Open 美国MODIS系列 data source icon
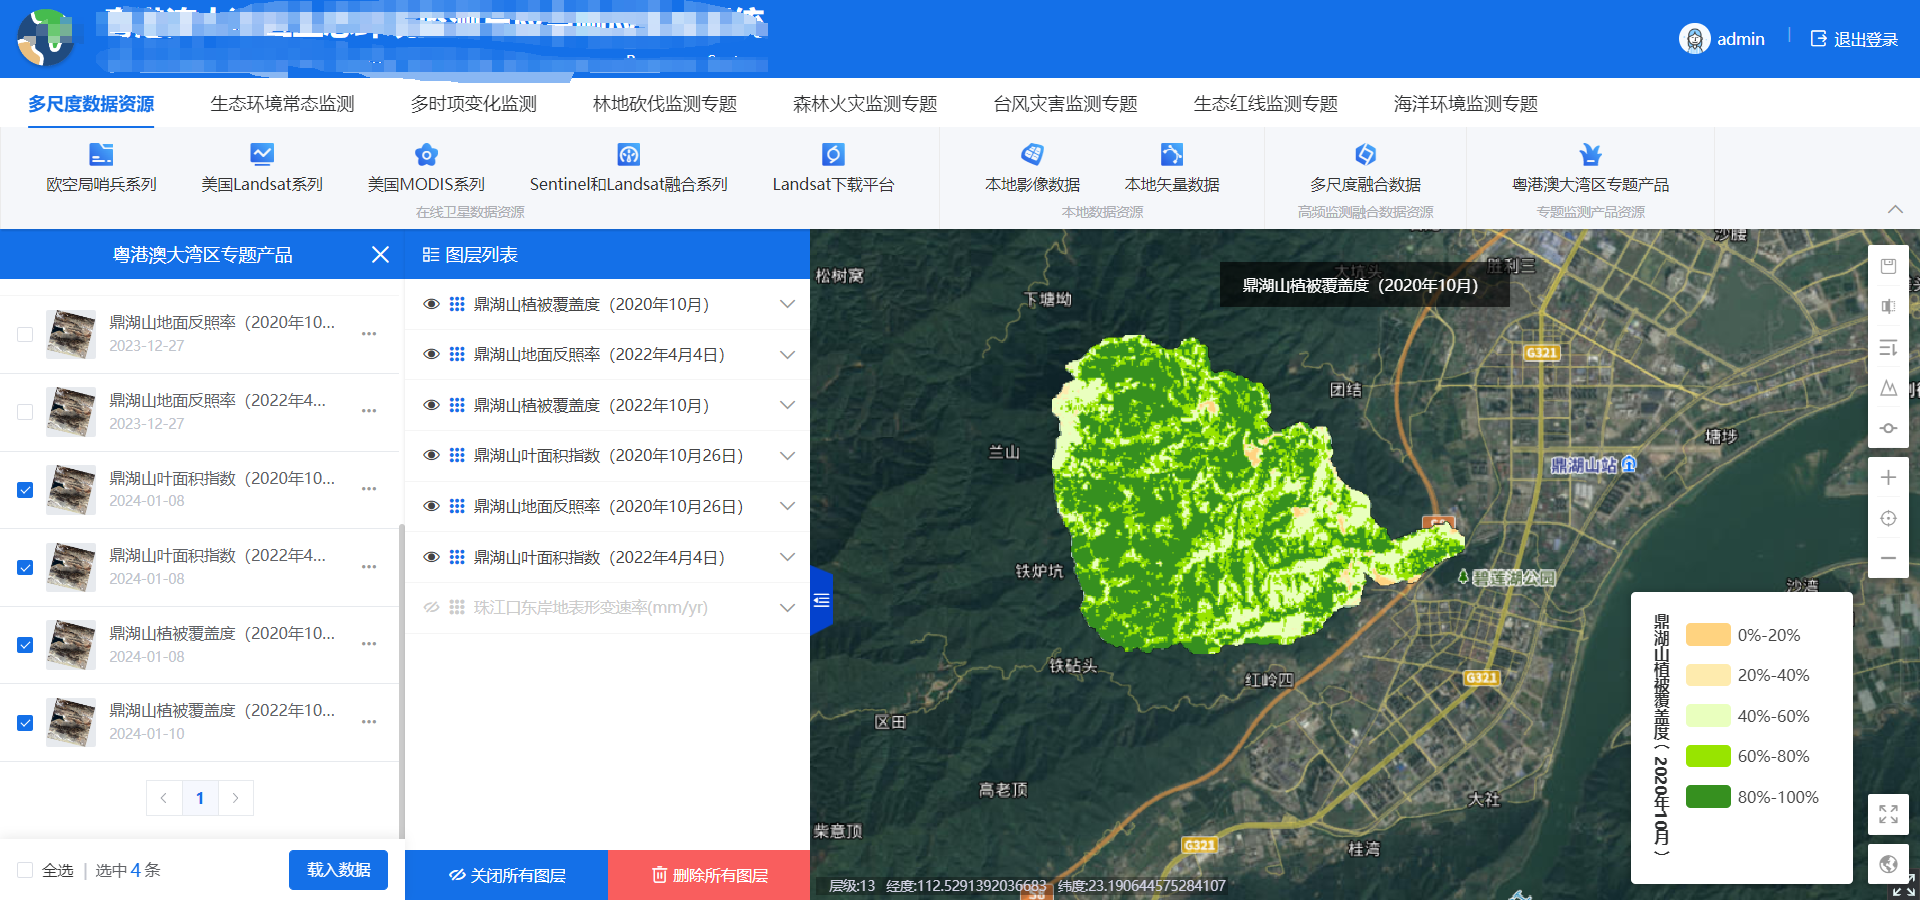This screenshot has height=900, width=1920. click(x=426, y=154)
